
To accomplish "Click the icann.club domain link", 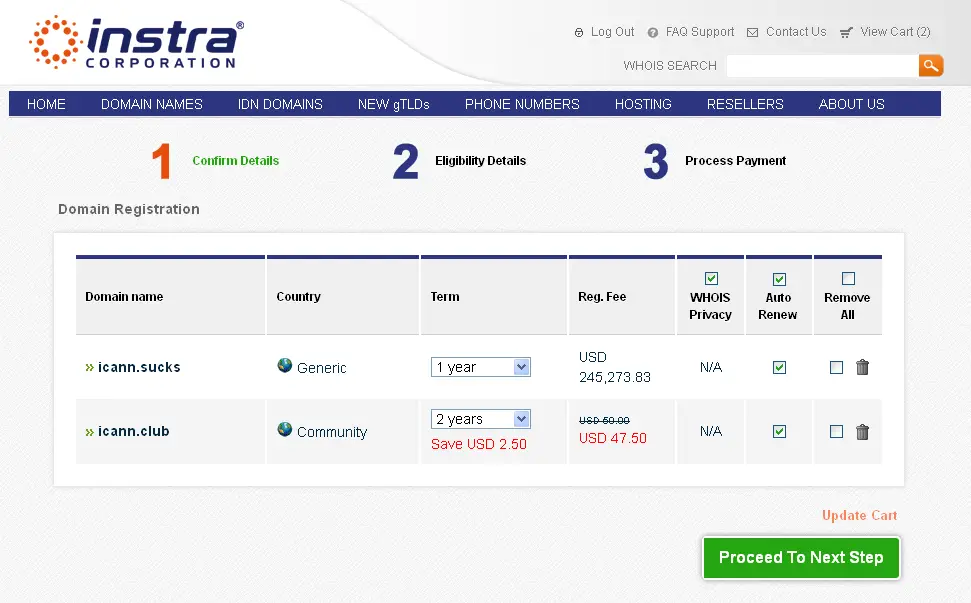I will [134, 432].
